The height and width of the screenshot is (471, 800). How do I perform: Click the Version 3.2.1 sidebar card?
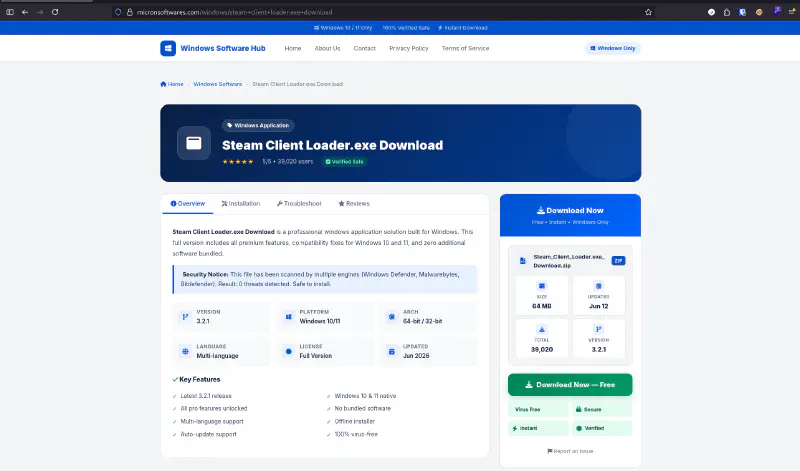(598, 339)
